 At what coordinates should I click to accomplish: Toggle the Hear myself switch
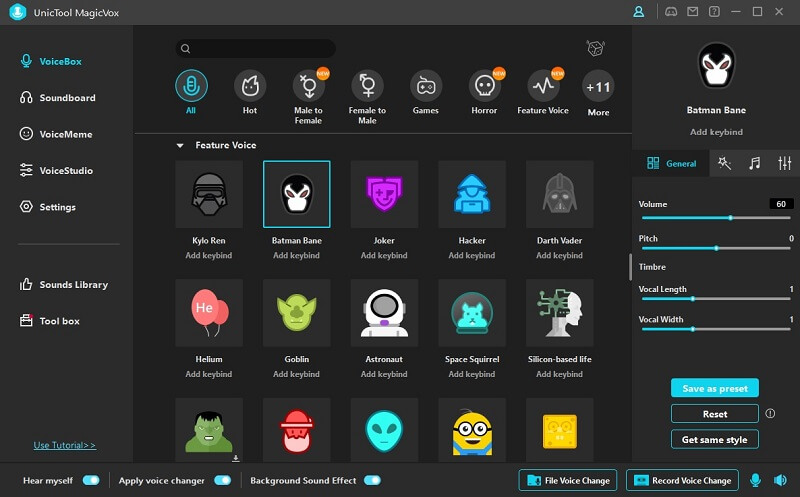coord(91,480)
